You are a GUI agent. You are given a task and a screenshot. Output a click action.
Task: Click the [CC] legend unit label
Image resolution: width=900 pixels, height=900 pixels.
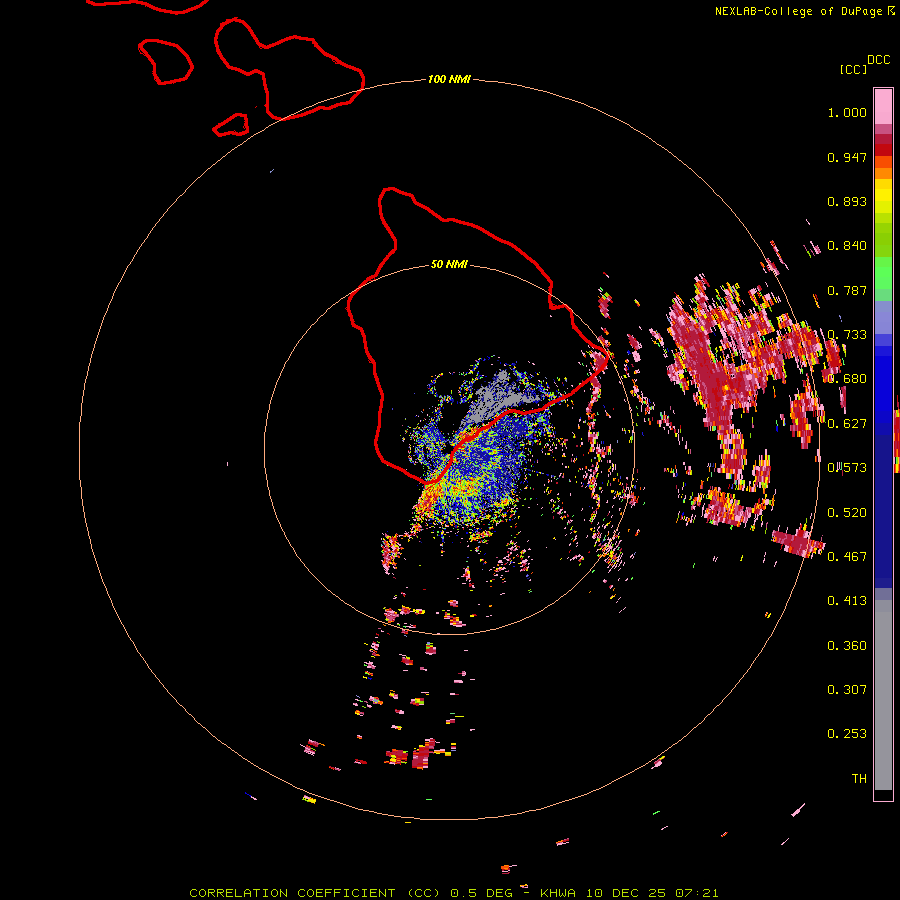[853, 69]
